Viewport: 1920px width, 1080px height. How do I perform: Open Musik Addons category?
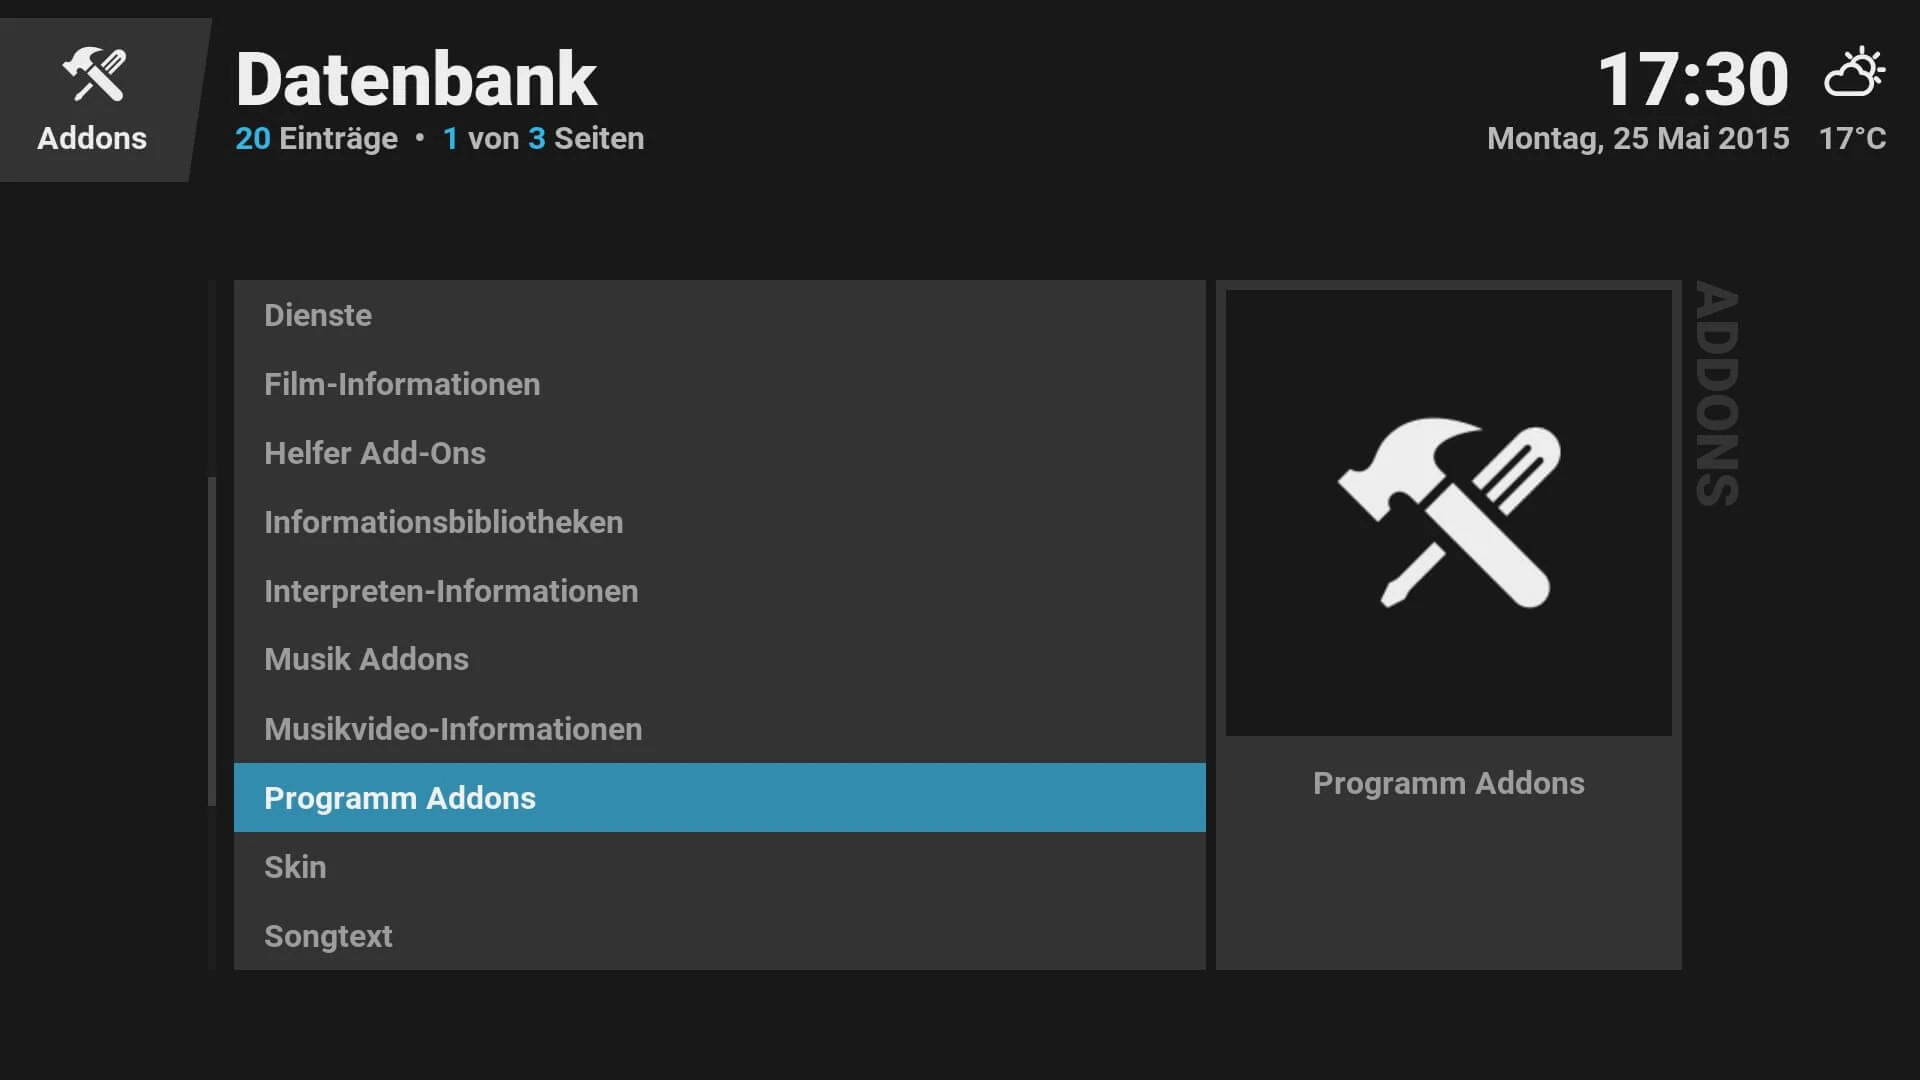(719, 659)
